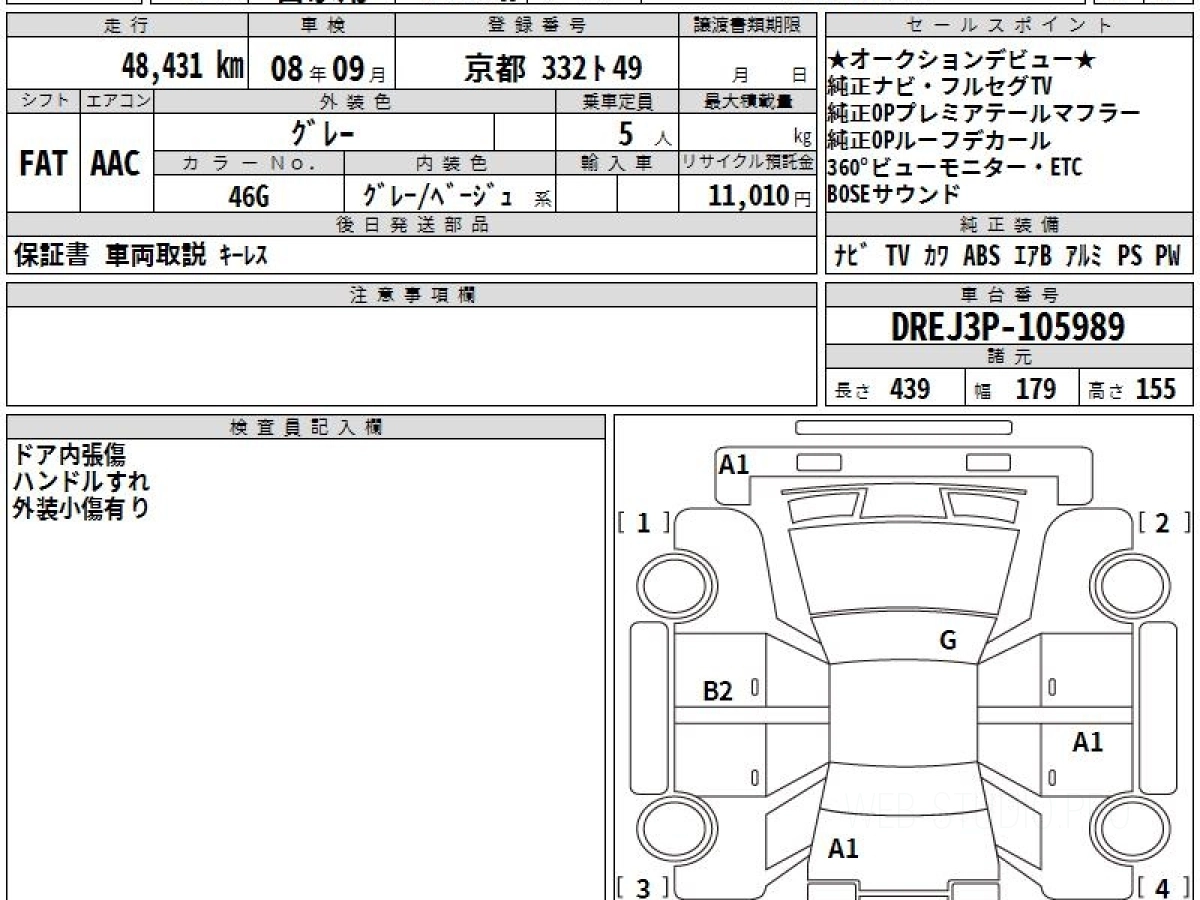Image resolution: width=1200 pixels, height=900 pixels.
Task: Select the アルミ equipment entry
Action: [1083, 256]
